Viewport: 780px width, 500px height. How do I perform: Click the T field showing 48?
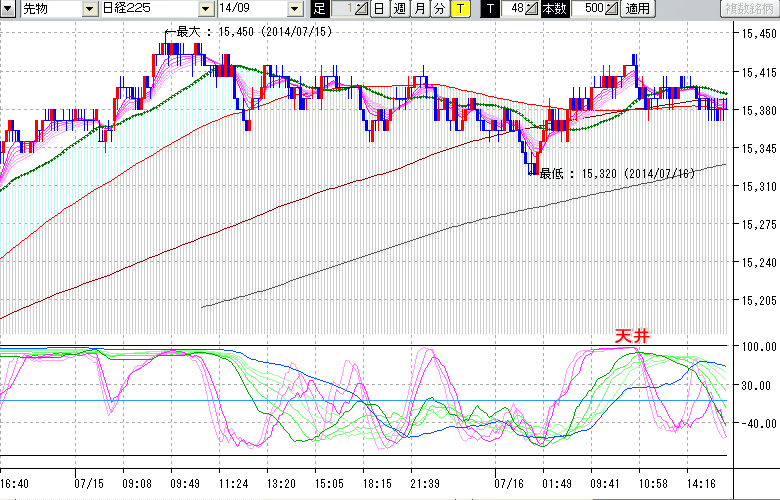coord(514,9)
